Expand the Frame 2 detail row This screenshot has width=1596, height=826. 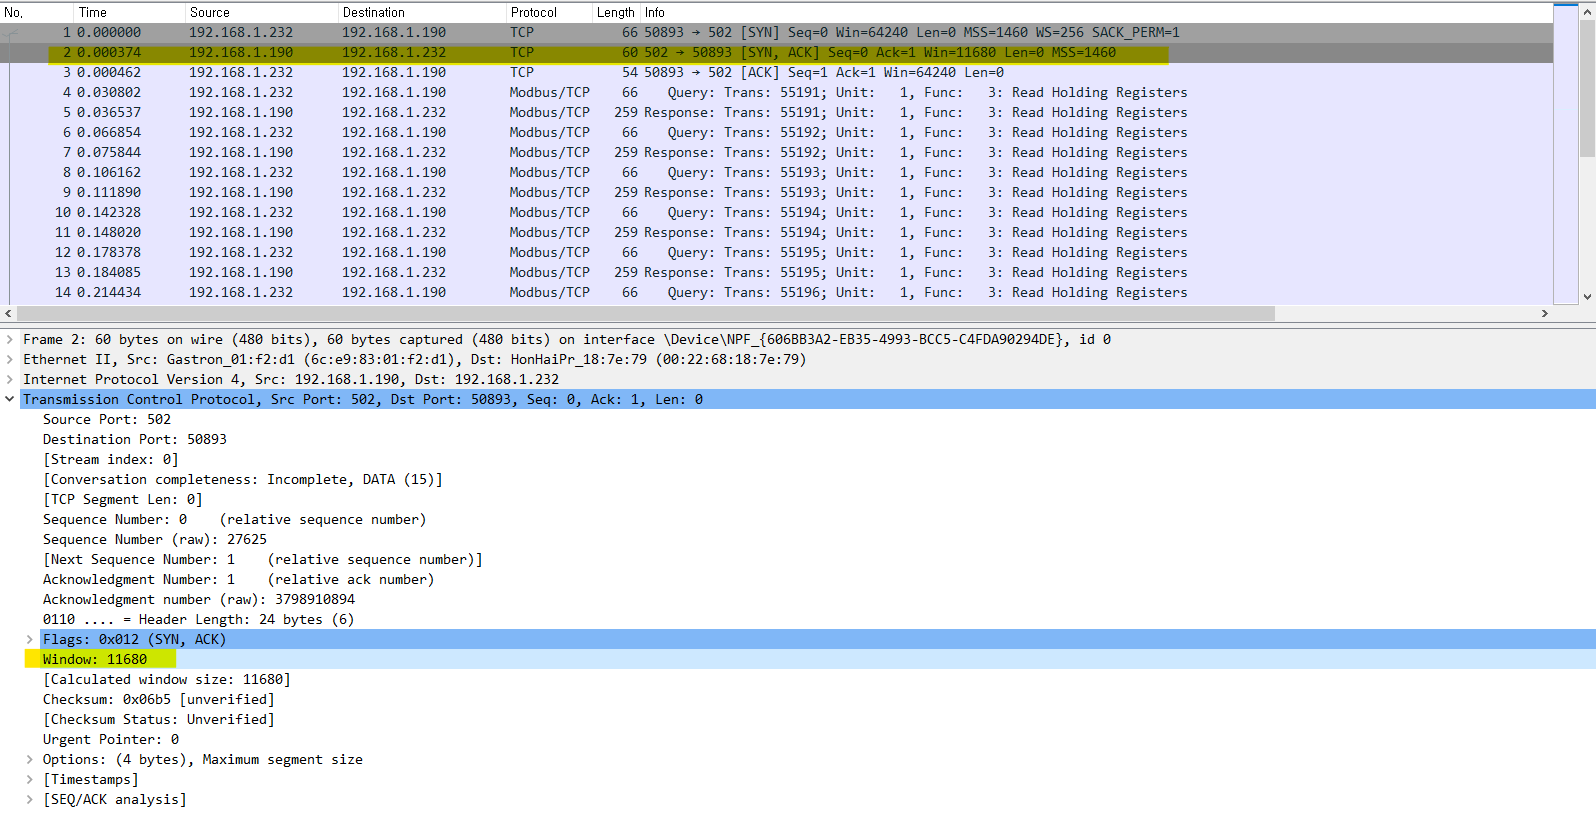[10, 339]
